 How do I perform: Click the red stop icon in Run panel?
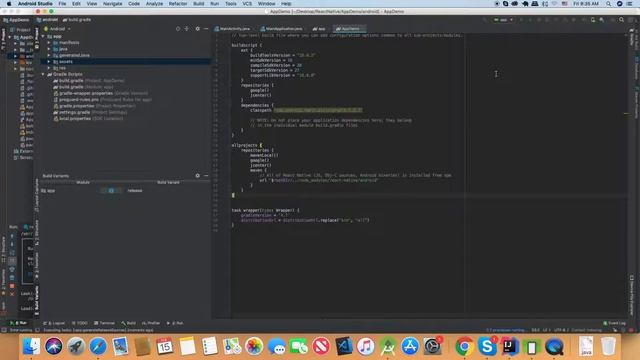pos(12,286)
